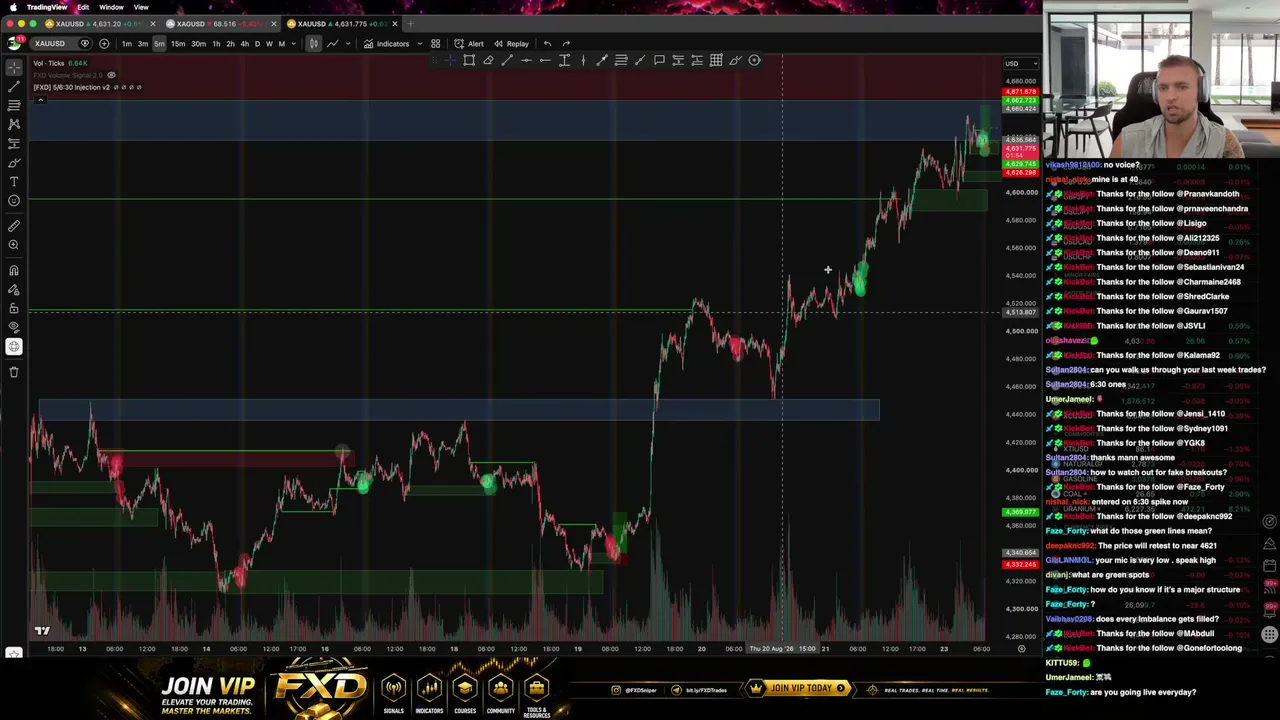The height and width of the screenshot is (720, 1280).
Task: Select the 4h timeframe
Action: tap(244, 43)
